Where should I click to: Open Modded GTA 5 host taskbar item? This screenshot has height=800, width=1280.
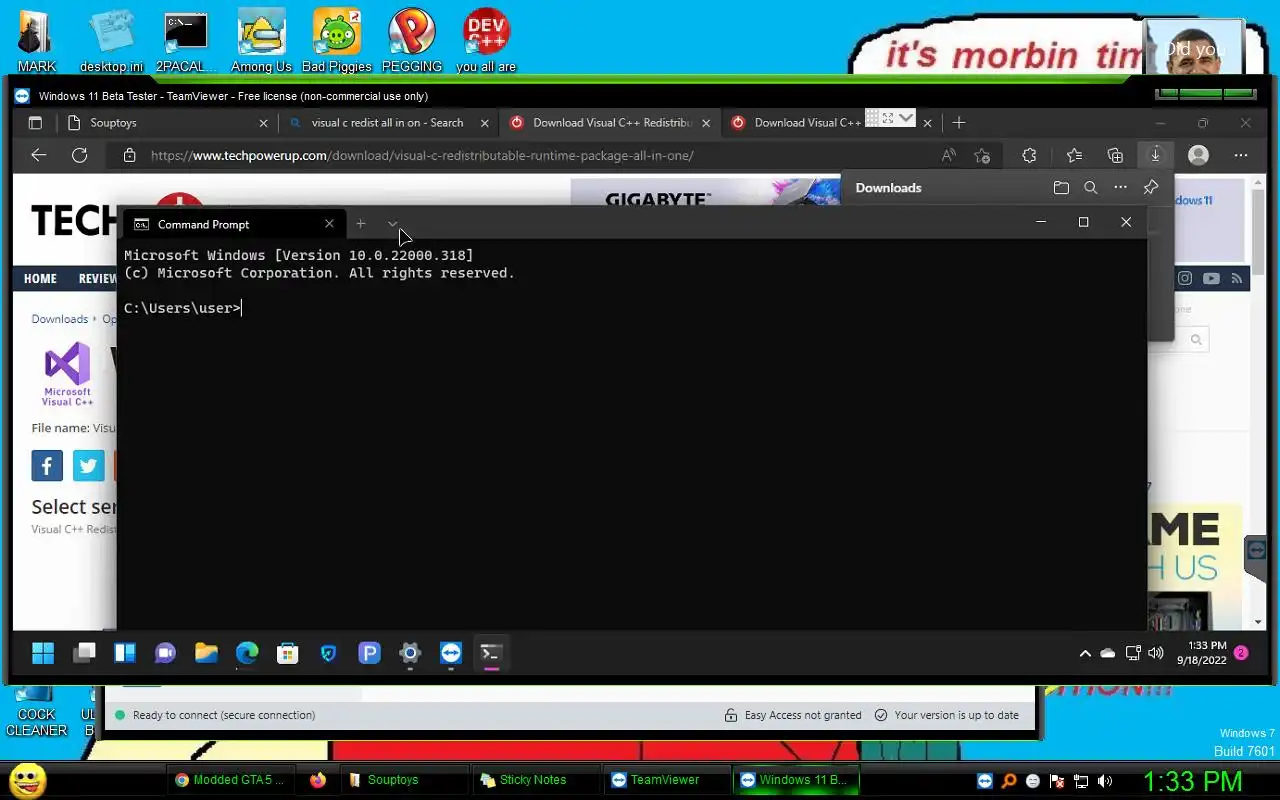[229, 780]
